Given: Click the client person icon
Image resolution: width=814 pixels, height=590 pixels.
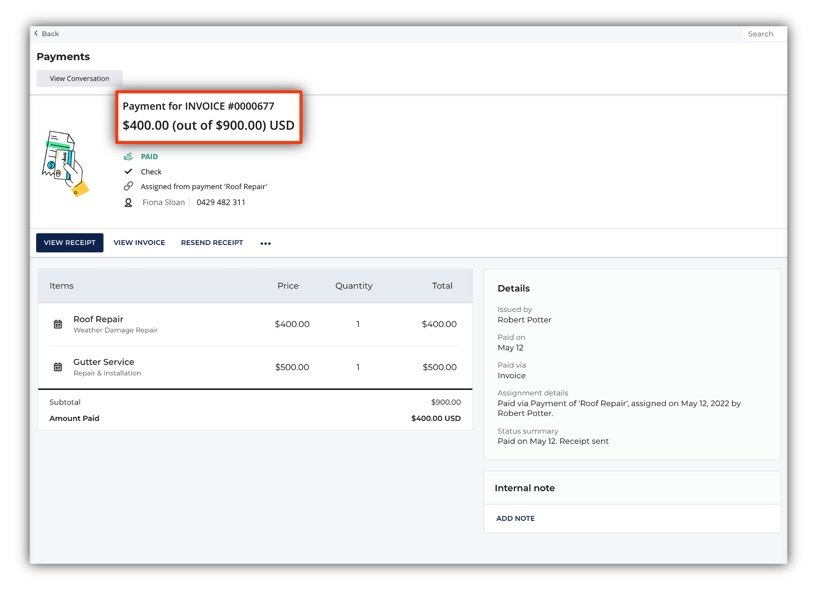Looking at the screenshot, I should (128, 202).
